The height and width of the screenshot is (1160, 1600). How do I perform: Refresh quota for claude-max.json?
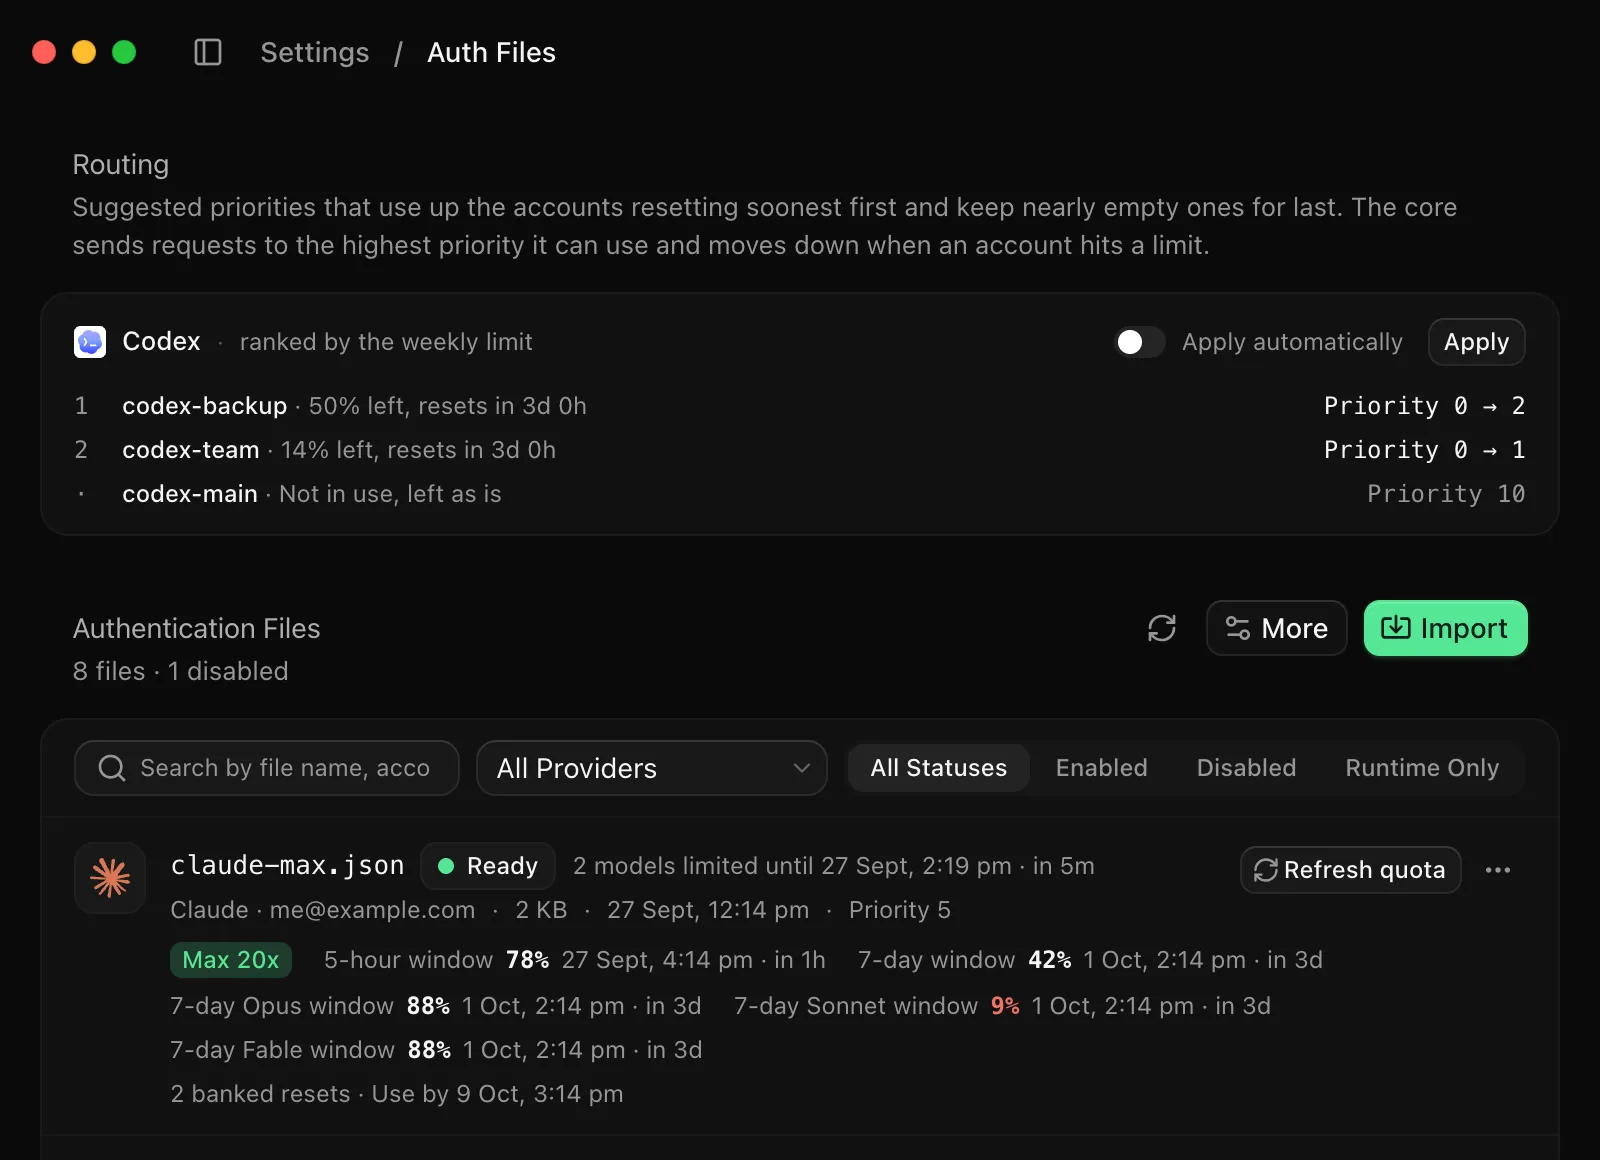[1350, 870]
